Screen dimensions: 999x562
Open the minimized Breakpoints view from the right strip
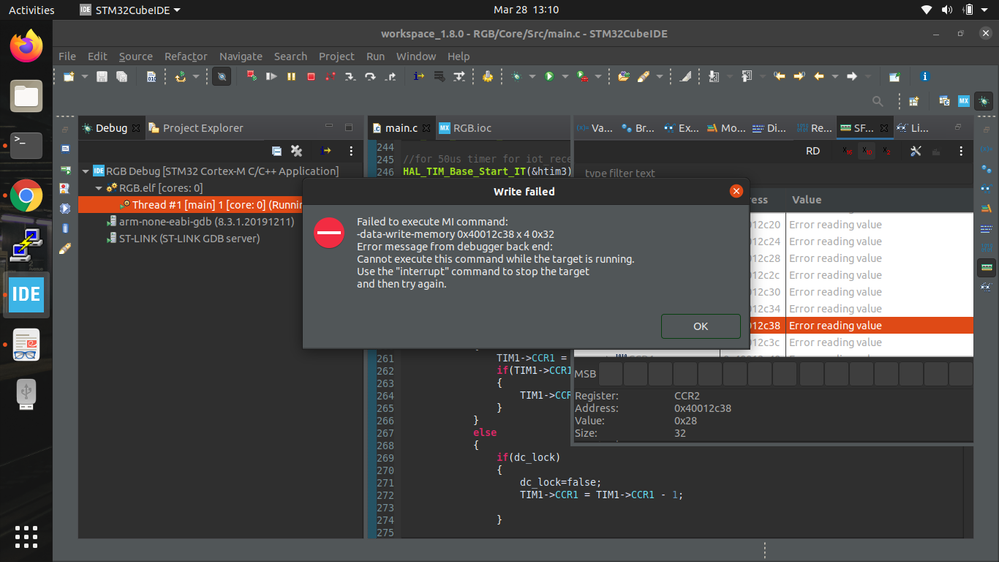(986, 169)
